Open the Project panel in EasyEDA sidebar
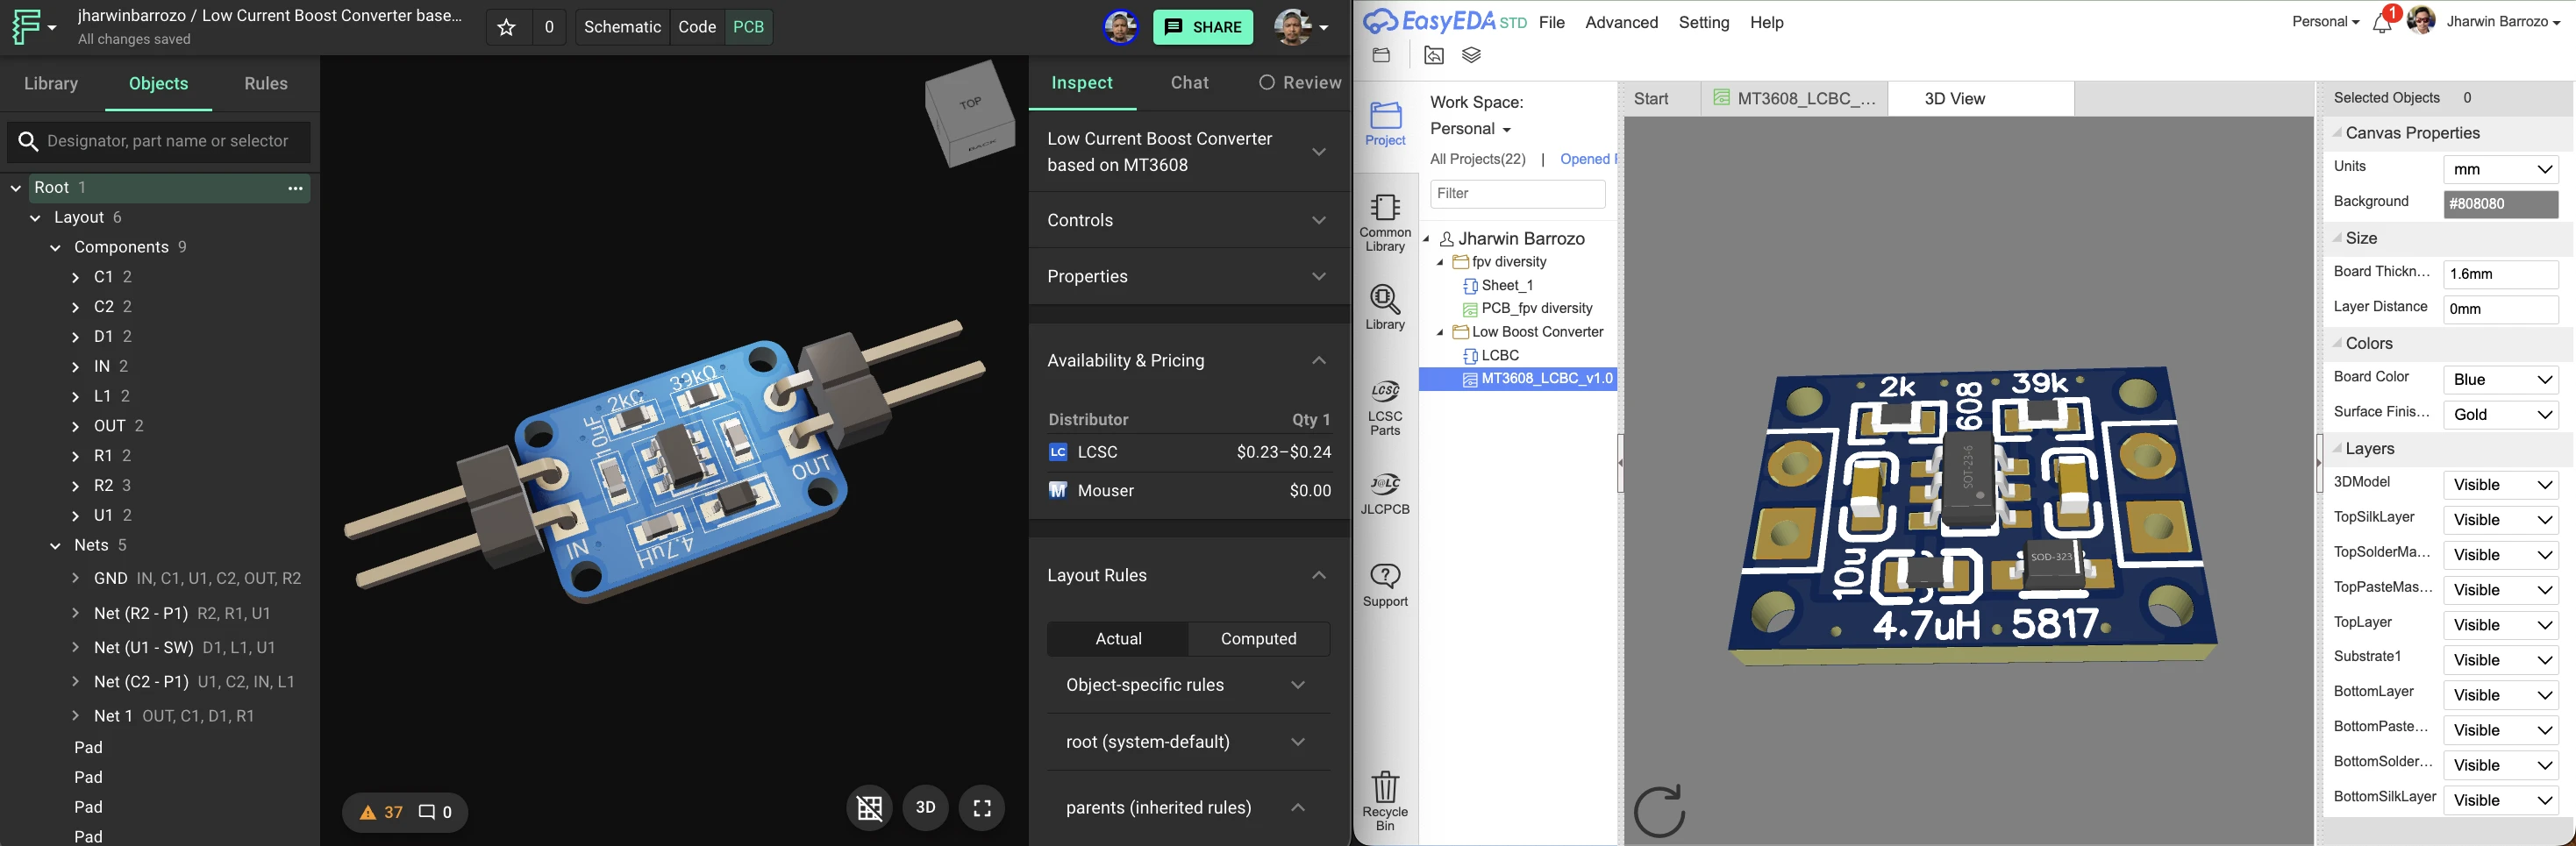This screenshot has width=2576, height=846. (x=1385, y=122)
